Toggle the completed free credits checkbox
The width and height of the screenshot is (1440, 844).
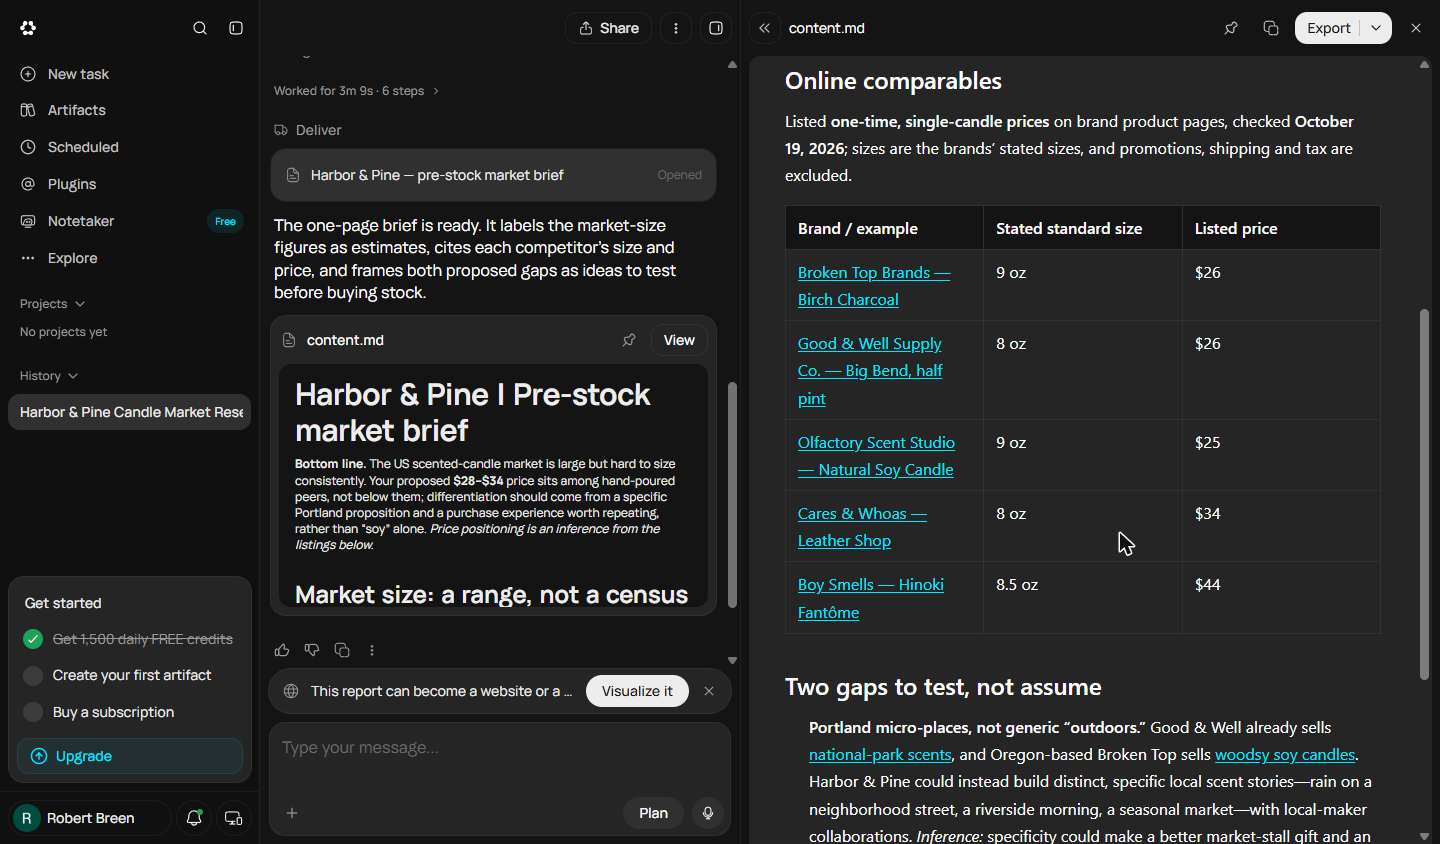pos(33,639)
